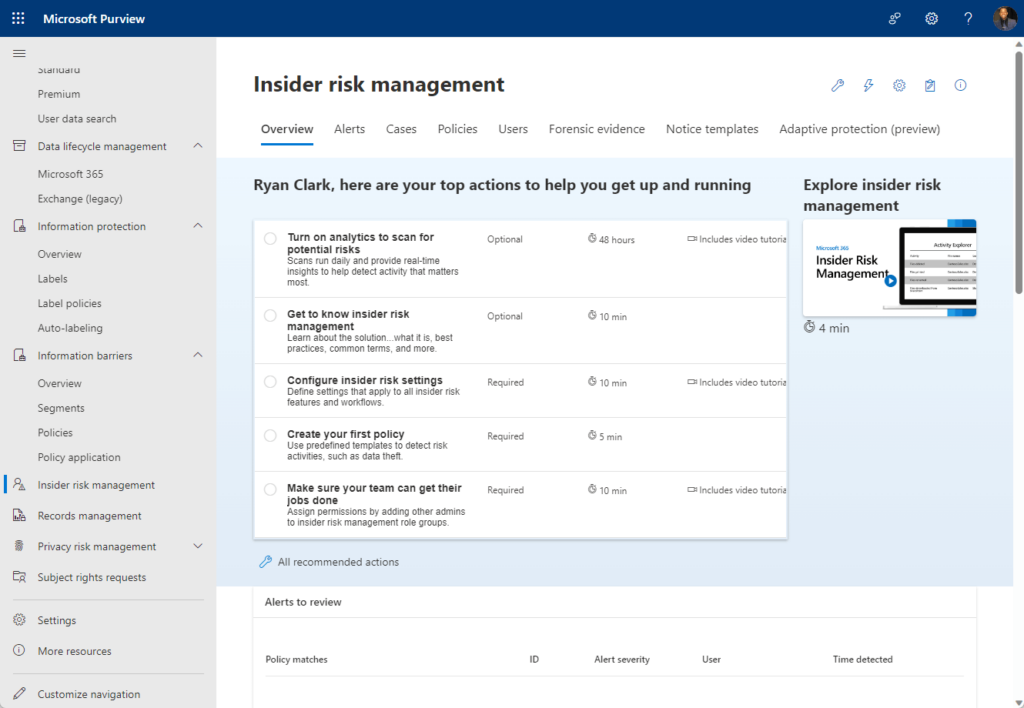Open Label policies nav item
This screenshot has width=1024, height=708.
[69, 303]
